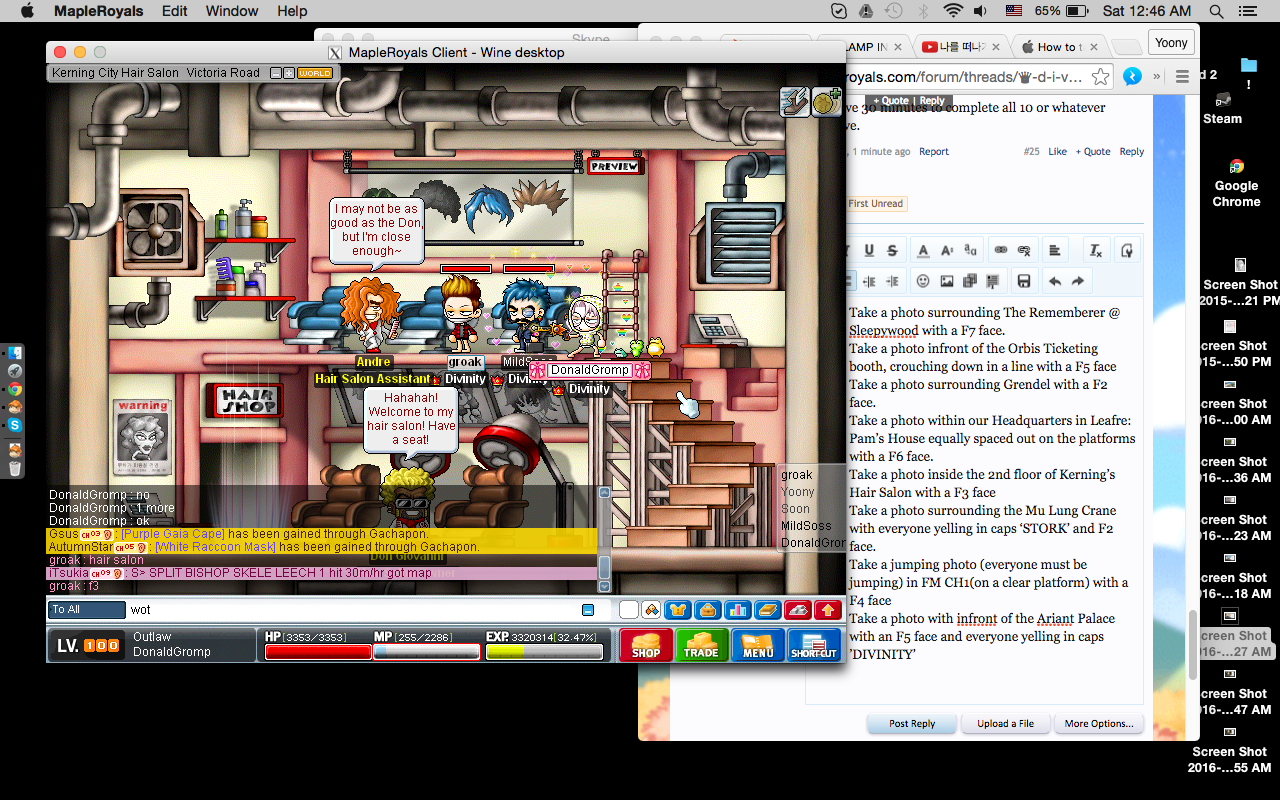
Task: Click the blue lightning extension icon in Chrome
Action: pos(1132,77)
